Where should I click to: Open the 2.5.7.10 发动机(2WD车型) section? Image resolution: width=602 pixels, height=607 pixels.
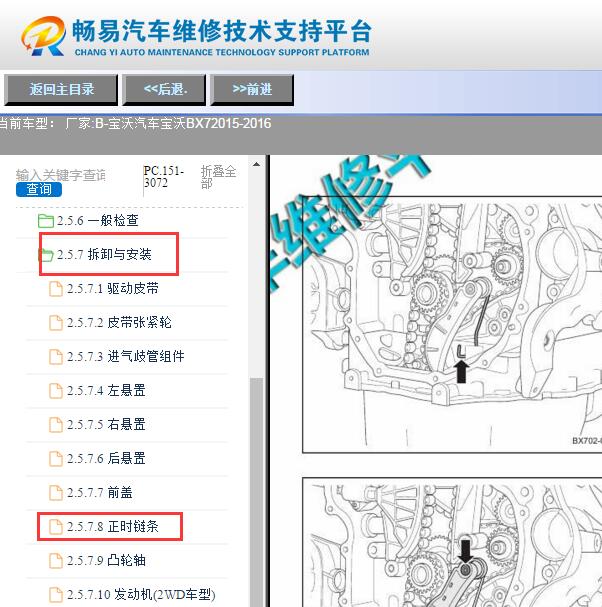coord(141,595)
